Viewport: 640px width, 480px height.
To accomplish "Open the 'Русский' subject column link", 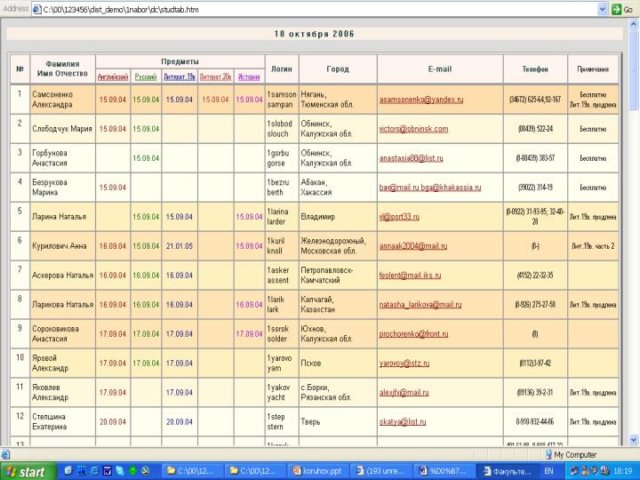I will click(x=146, y=76).
